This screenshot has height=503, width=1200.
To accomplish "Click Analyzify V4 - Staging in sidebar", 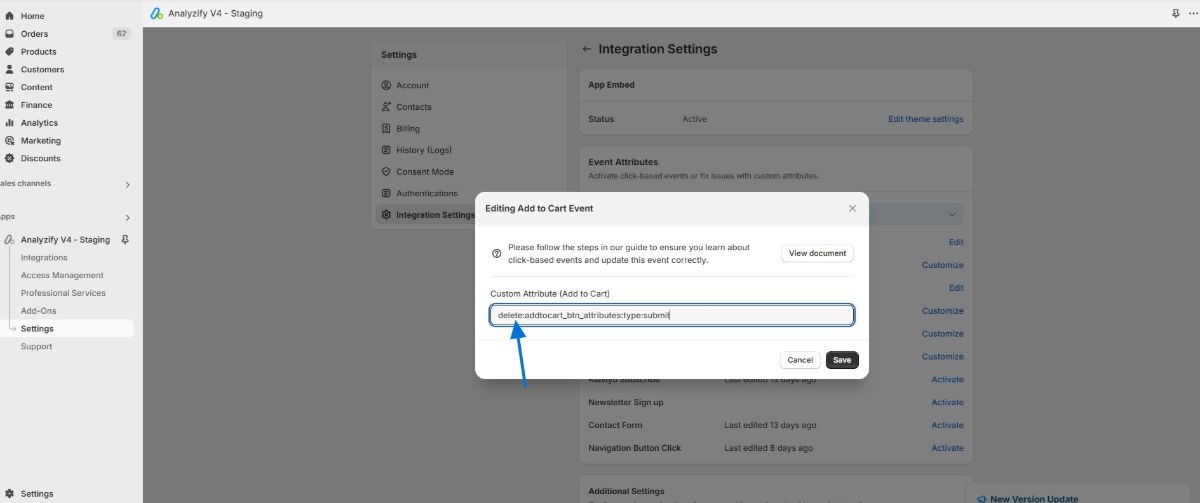I will (x=65, y=240).
